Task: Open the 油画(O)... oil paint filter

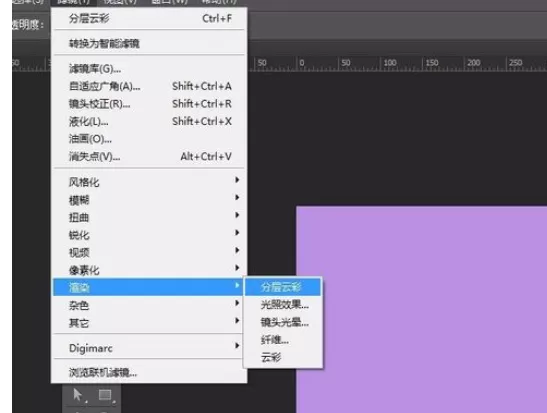Action: [x=149, y=139]
